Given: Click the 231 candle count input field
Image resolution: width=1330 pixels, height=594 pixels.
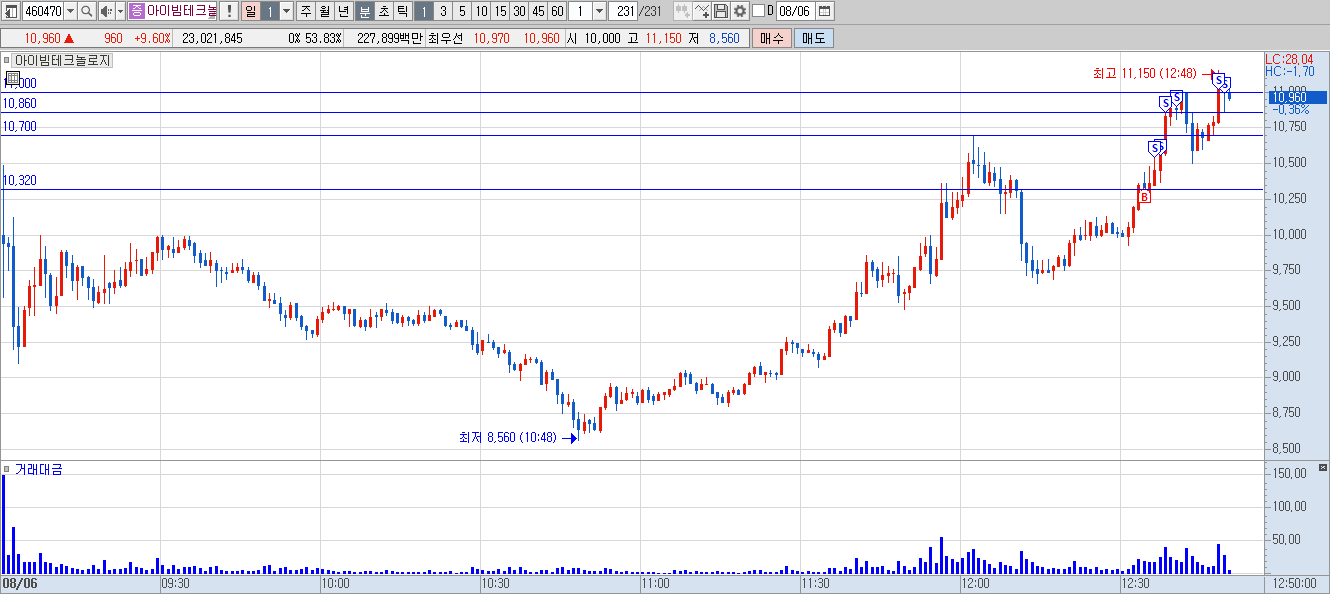Looking at the screenshot, I should [x=623, y=12].
